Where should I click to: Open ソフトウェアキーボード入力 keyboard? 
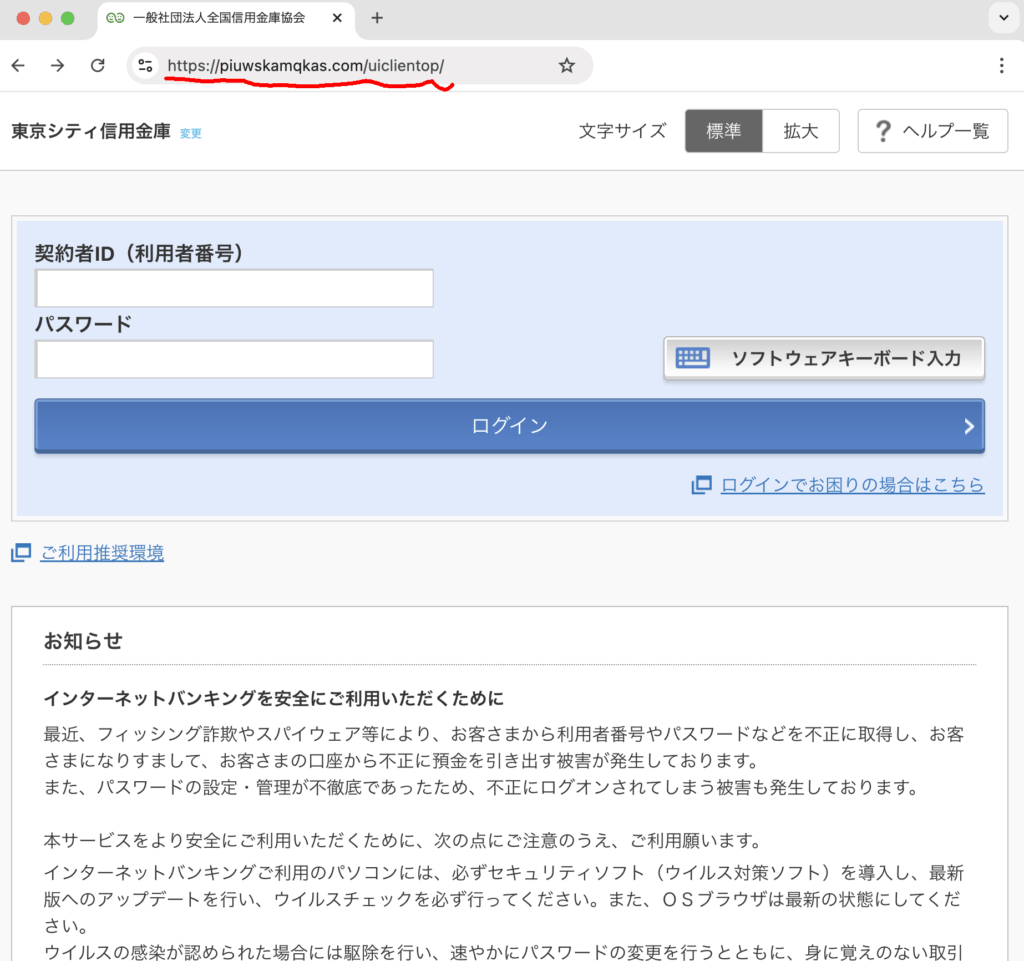coord(824,358)
